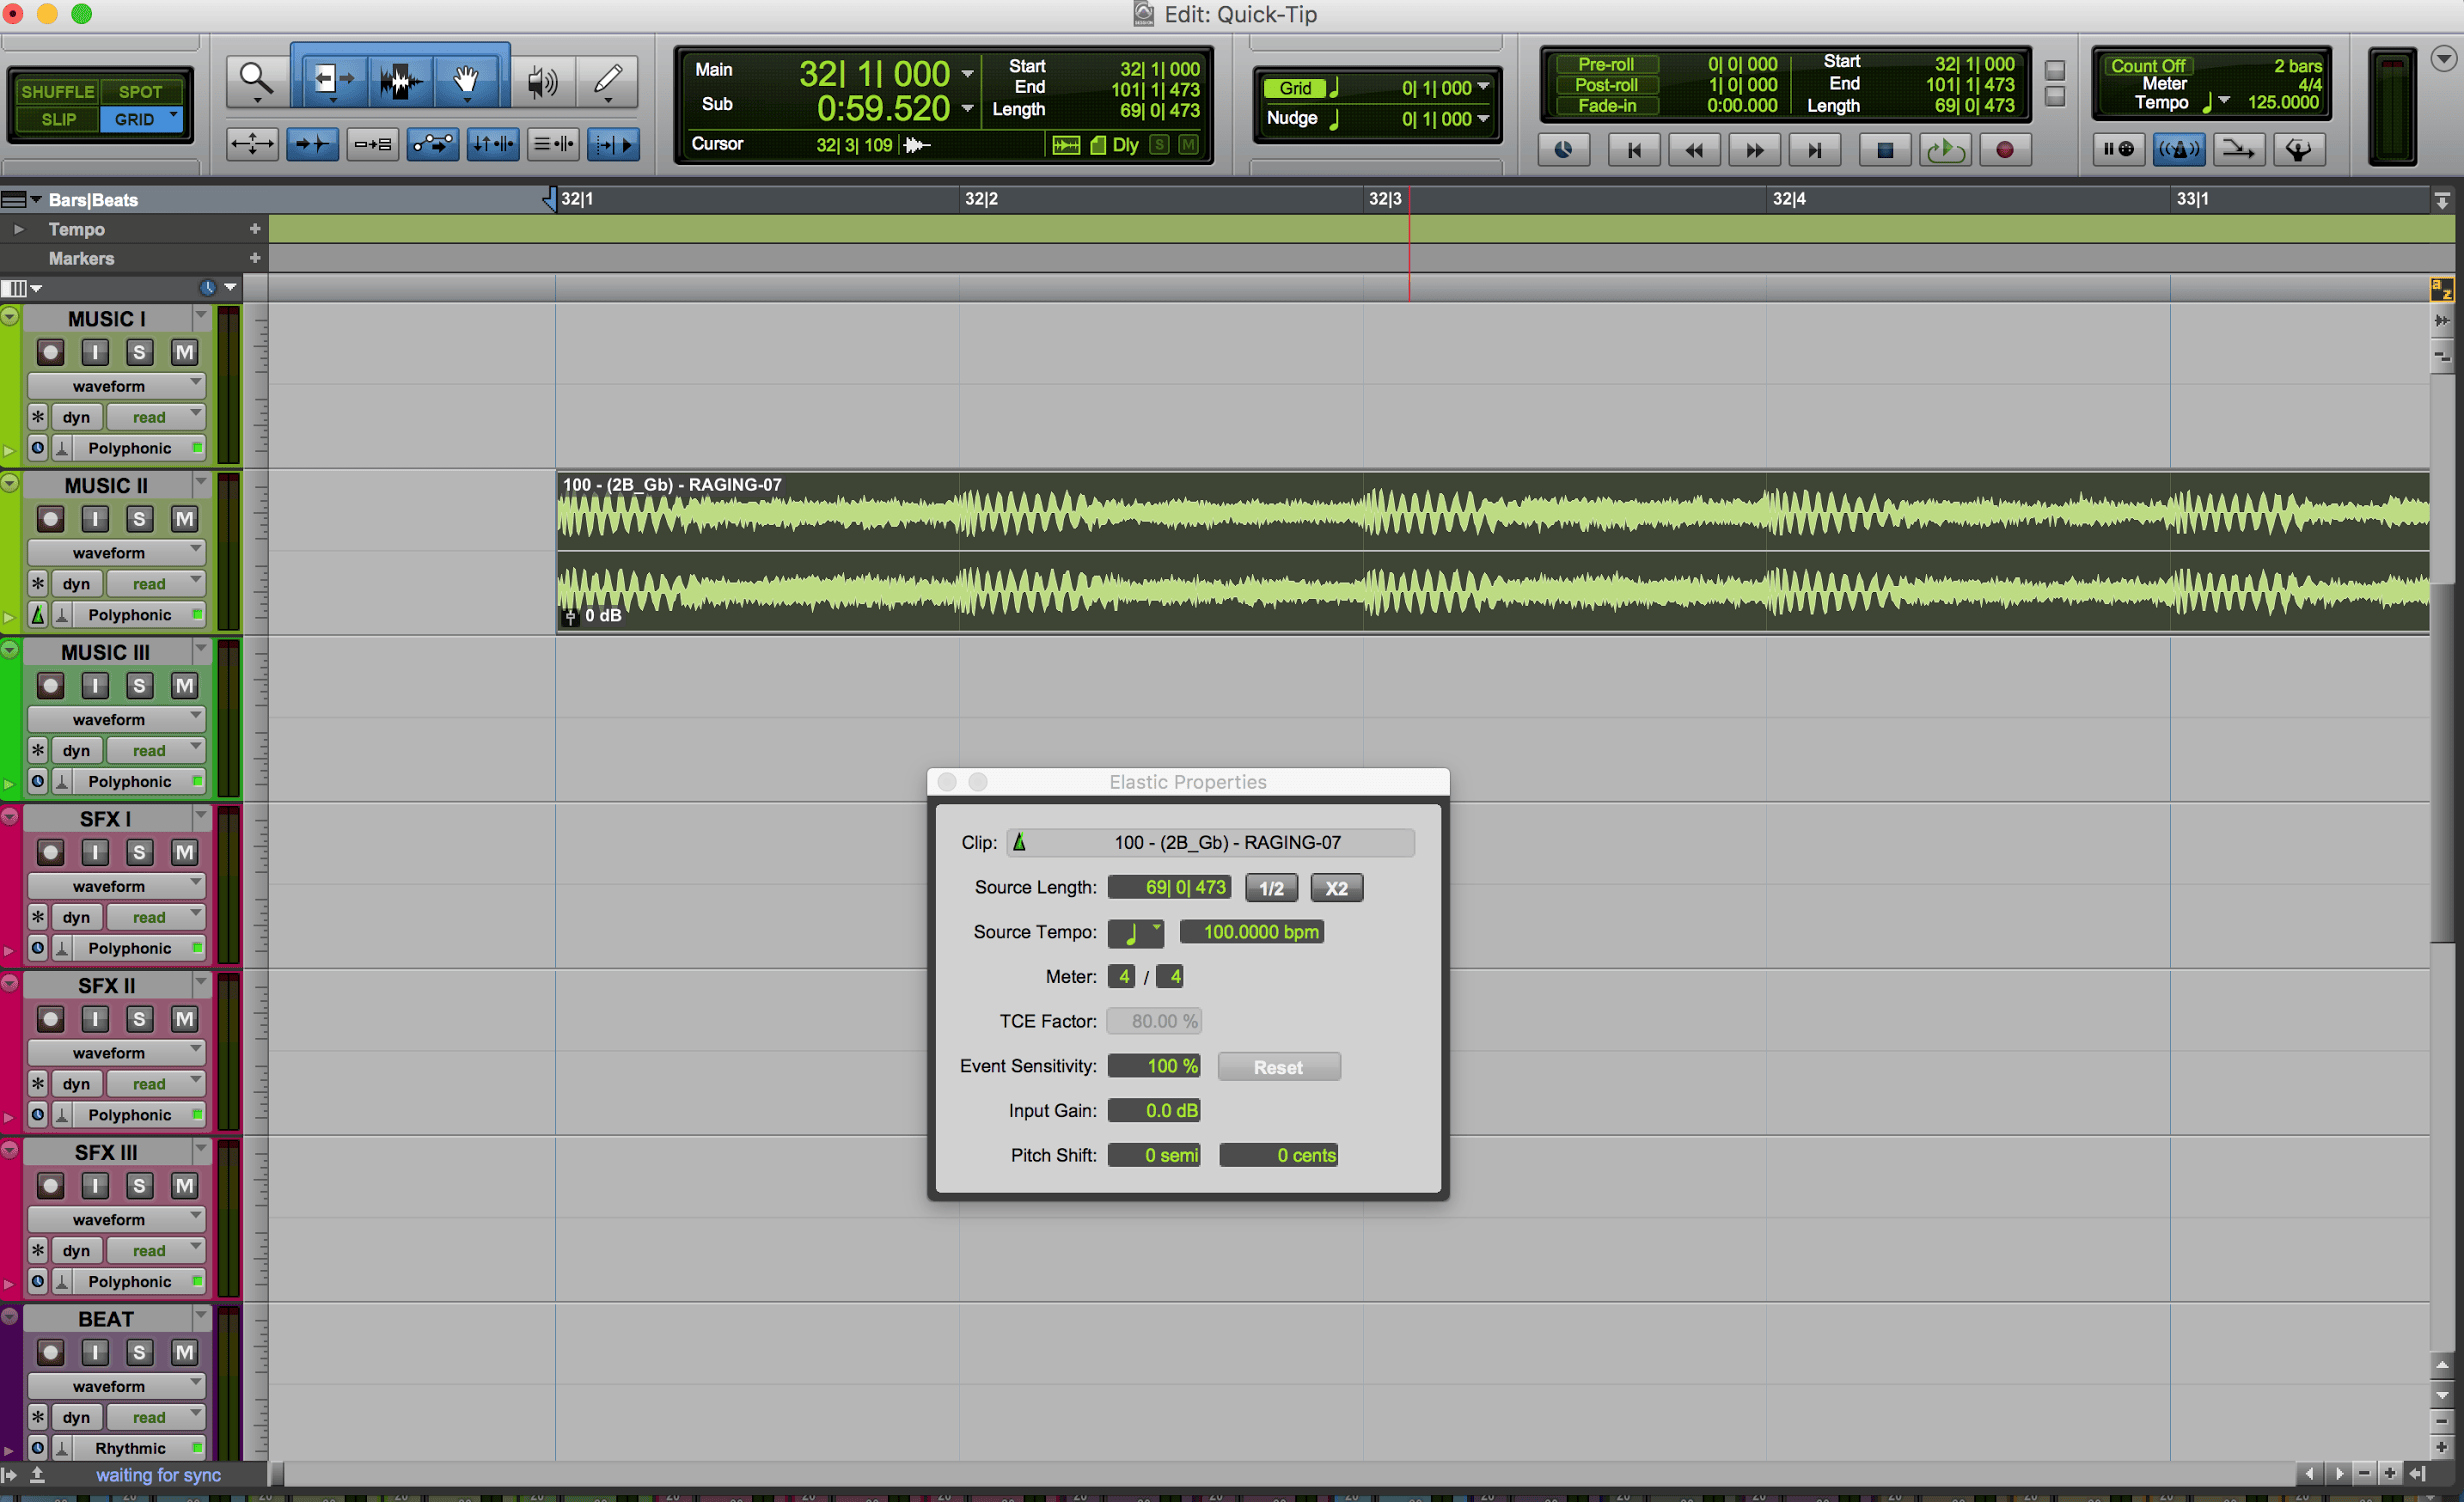Click the 32|3 bar marker in ruler

1384,199
